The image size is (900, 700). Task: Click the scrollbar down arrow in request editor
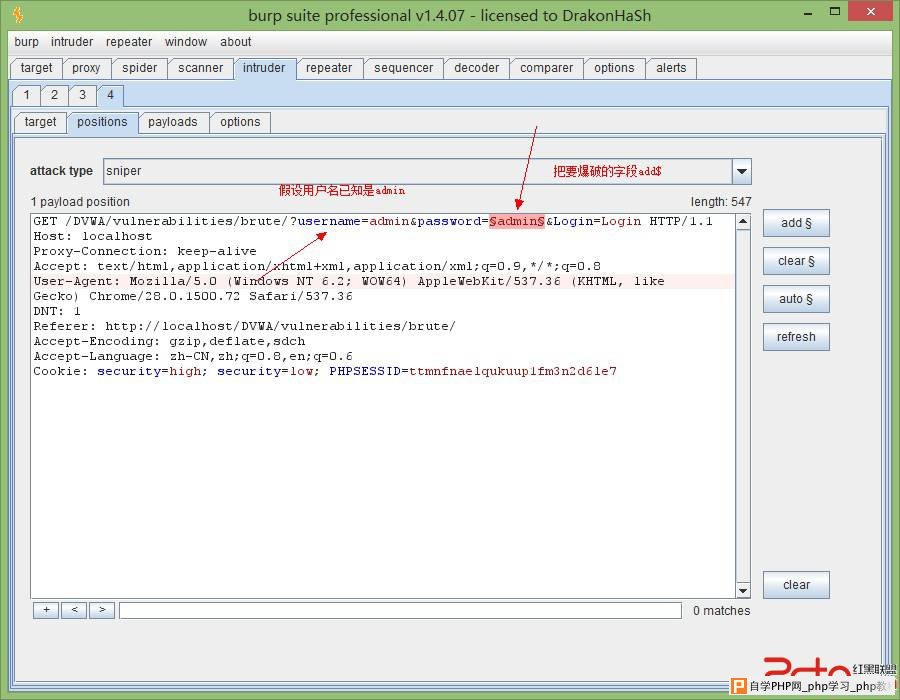point(743,590)
